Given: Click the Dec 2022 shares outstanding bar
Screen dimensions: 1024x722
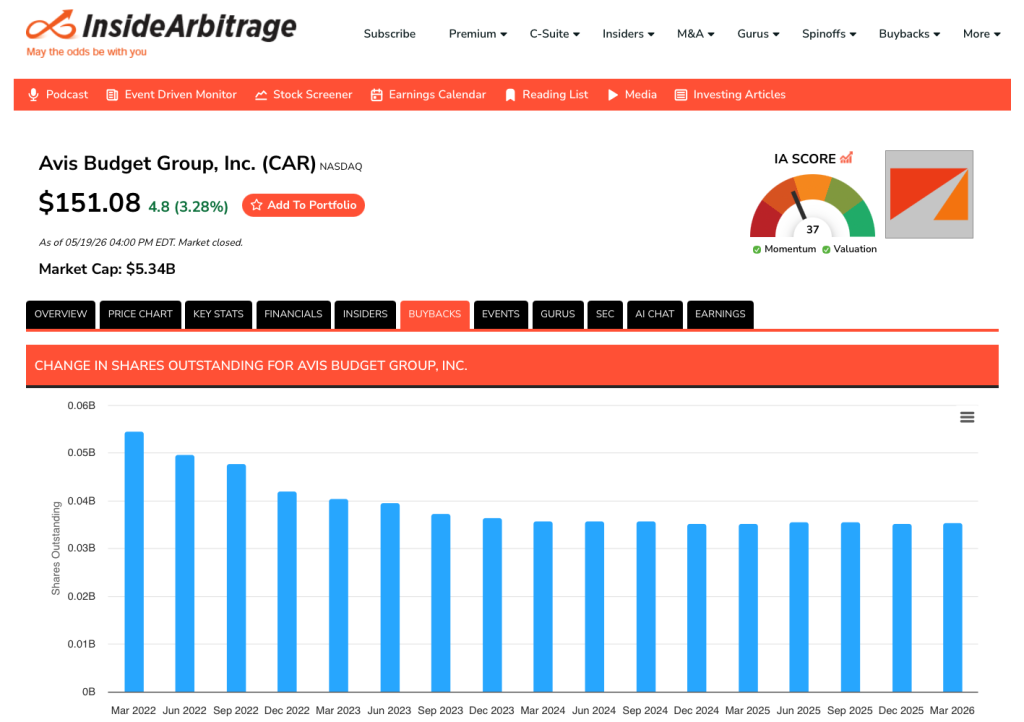Looking at the screenshot, I should [287, 591].
